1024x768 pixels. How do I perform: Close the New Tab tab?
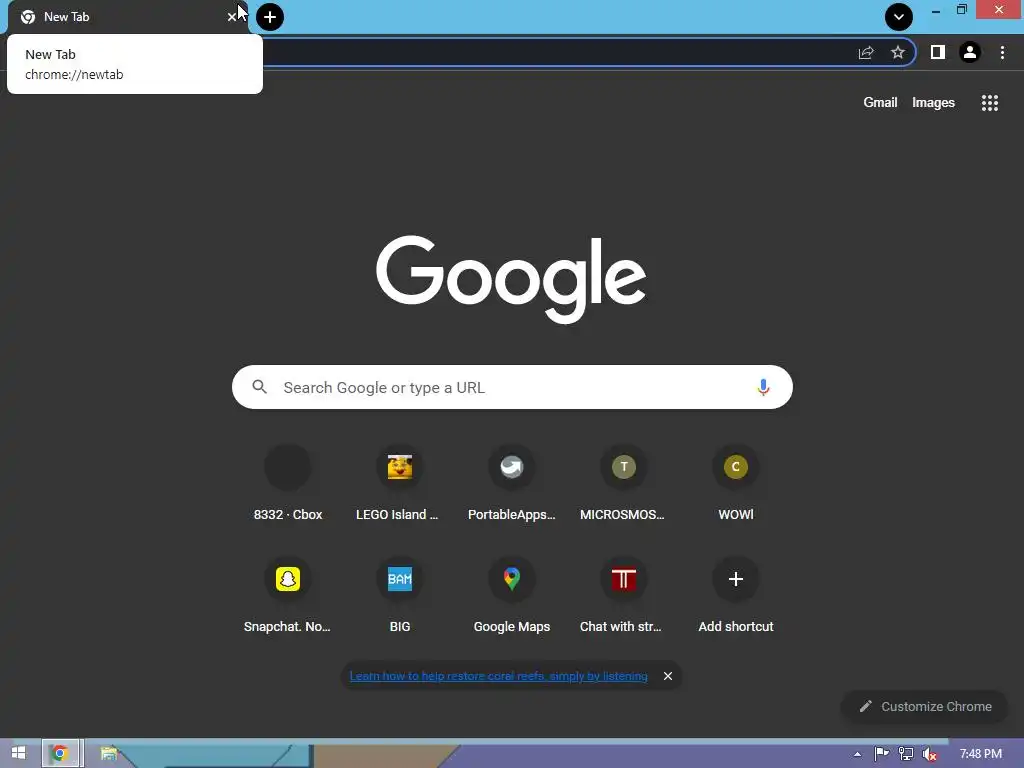(232, 17)
